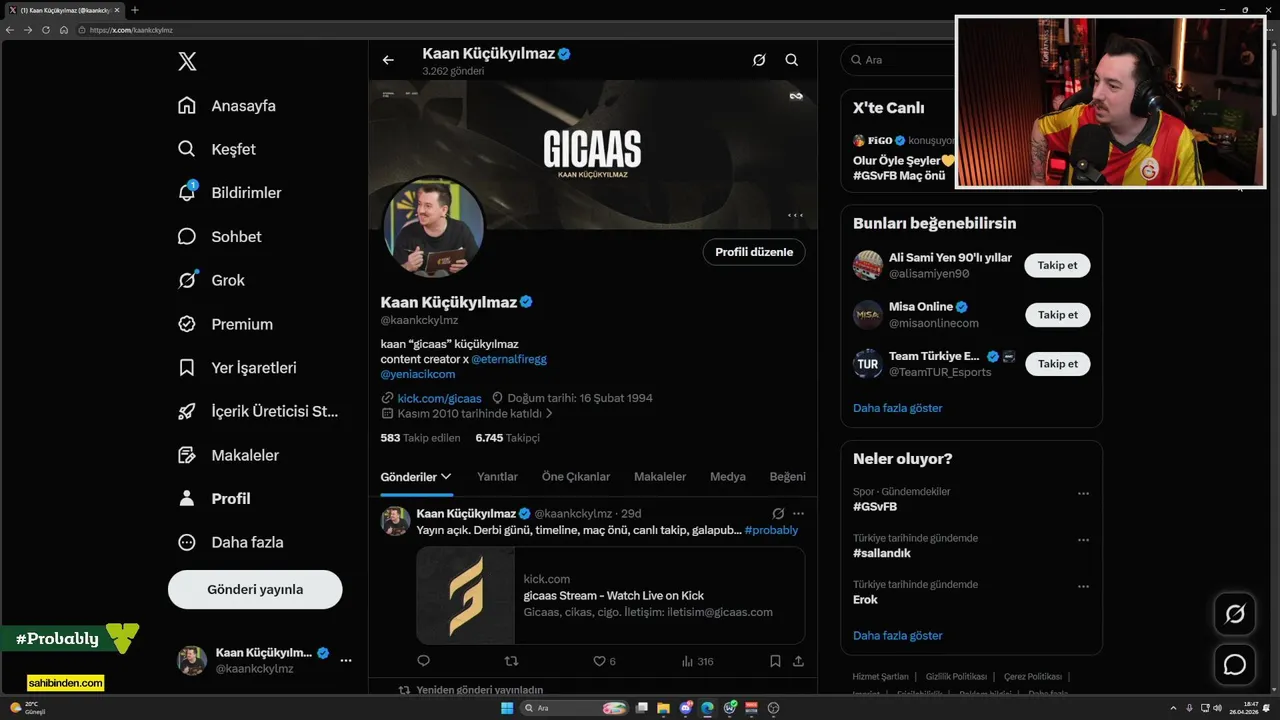Switch to Makaleler profile tab
Image resolution: width=1280 pixels, height=720 pixels.
click(x=660, y=477)
